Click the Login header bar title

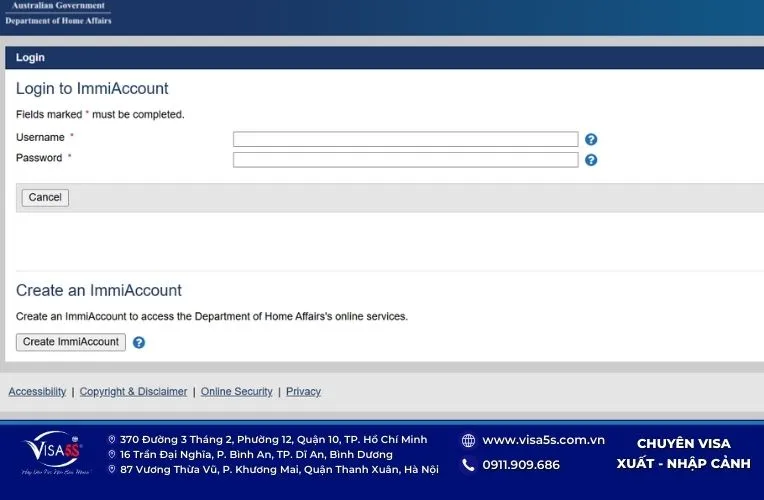(30, 58)
